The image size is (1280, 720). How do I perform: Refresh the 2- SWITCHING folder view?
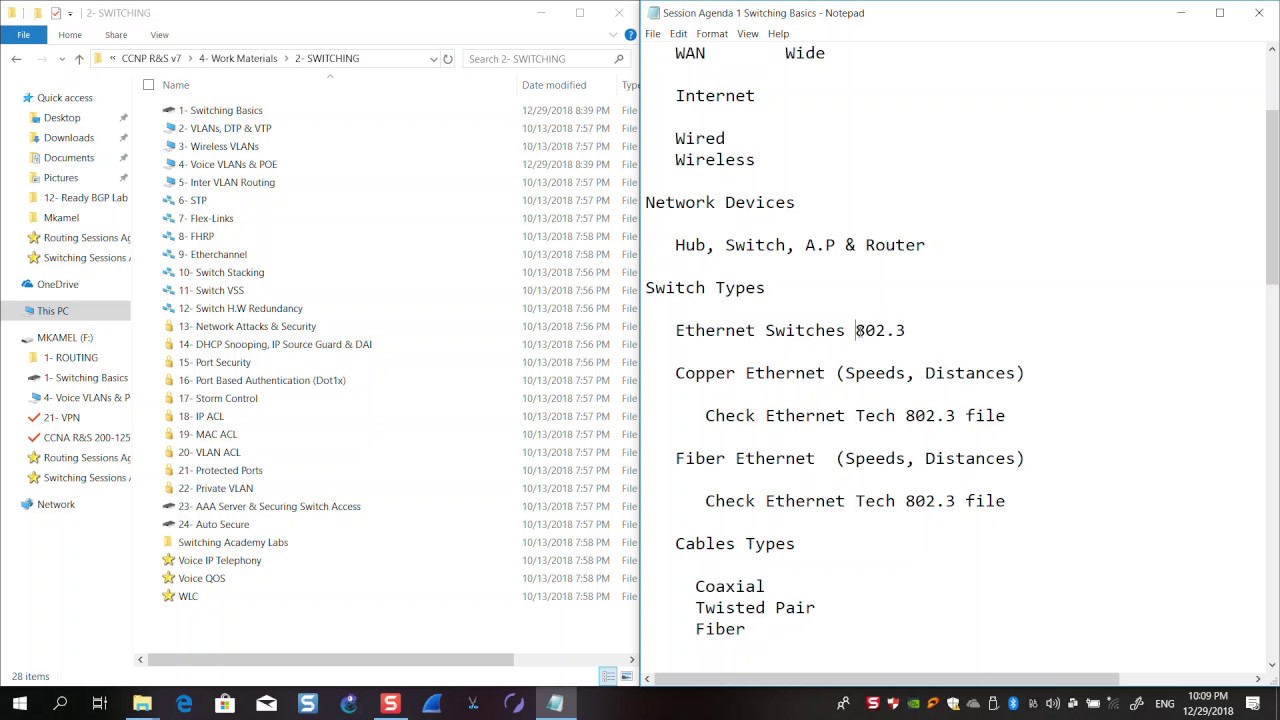click(448, 59)
